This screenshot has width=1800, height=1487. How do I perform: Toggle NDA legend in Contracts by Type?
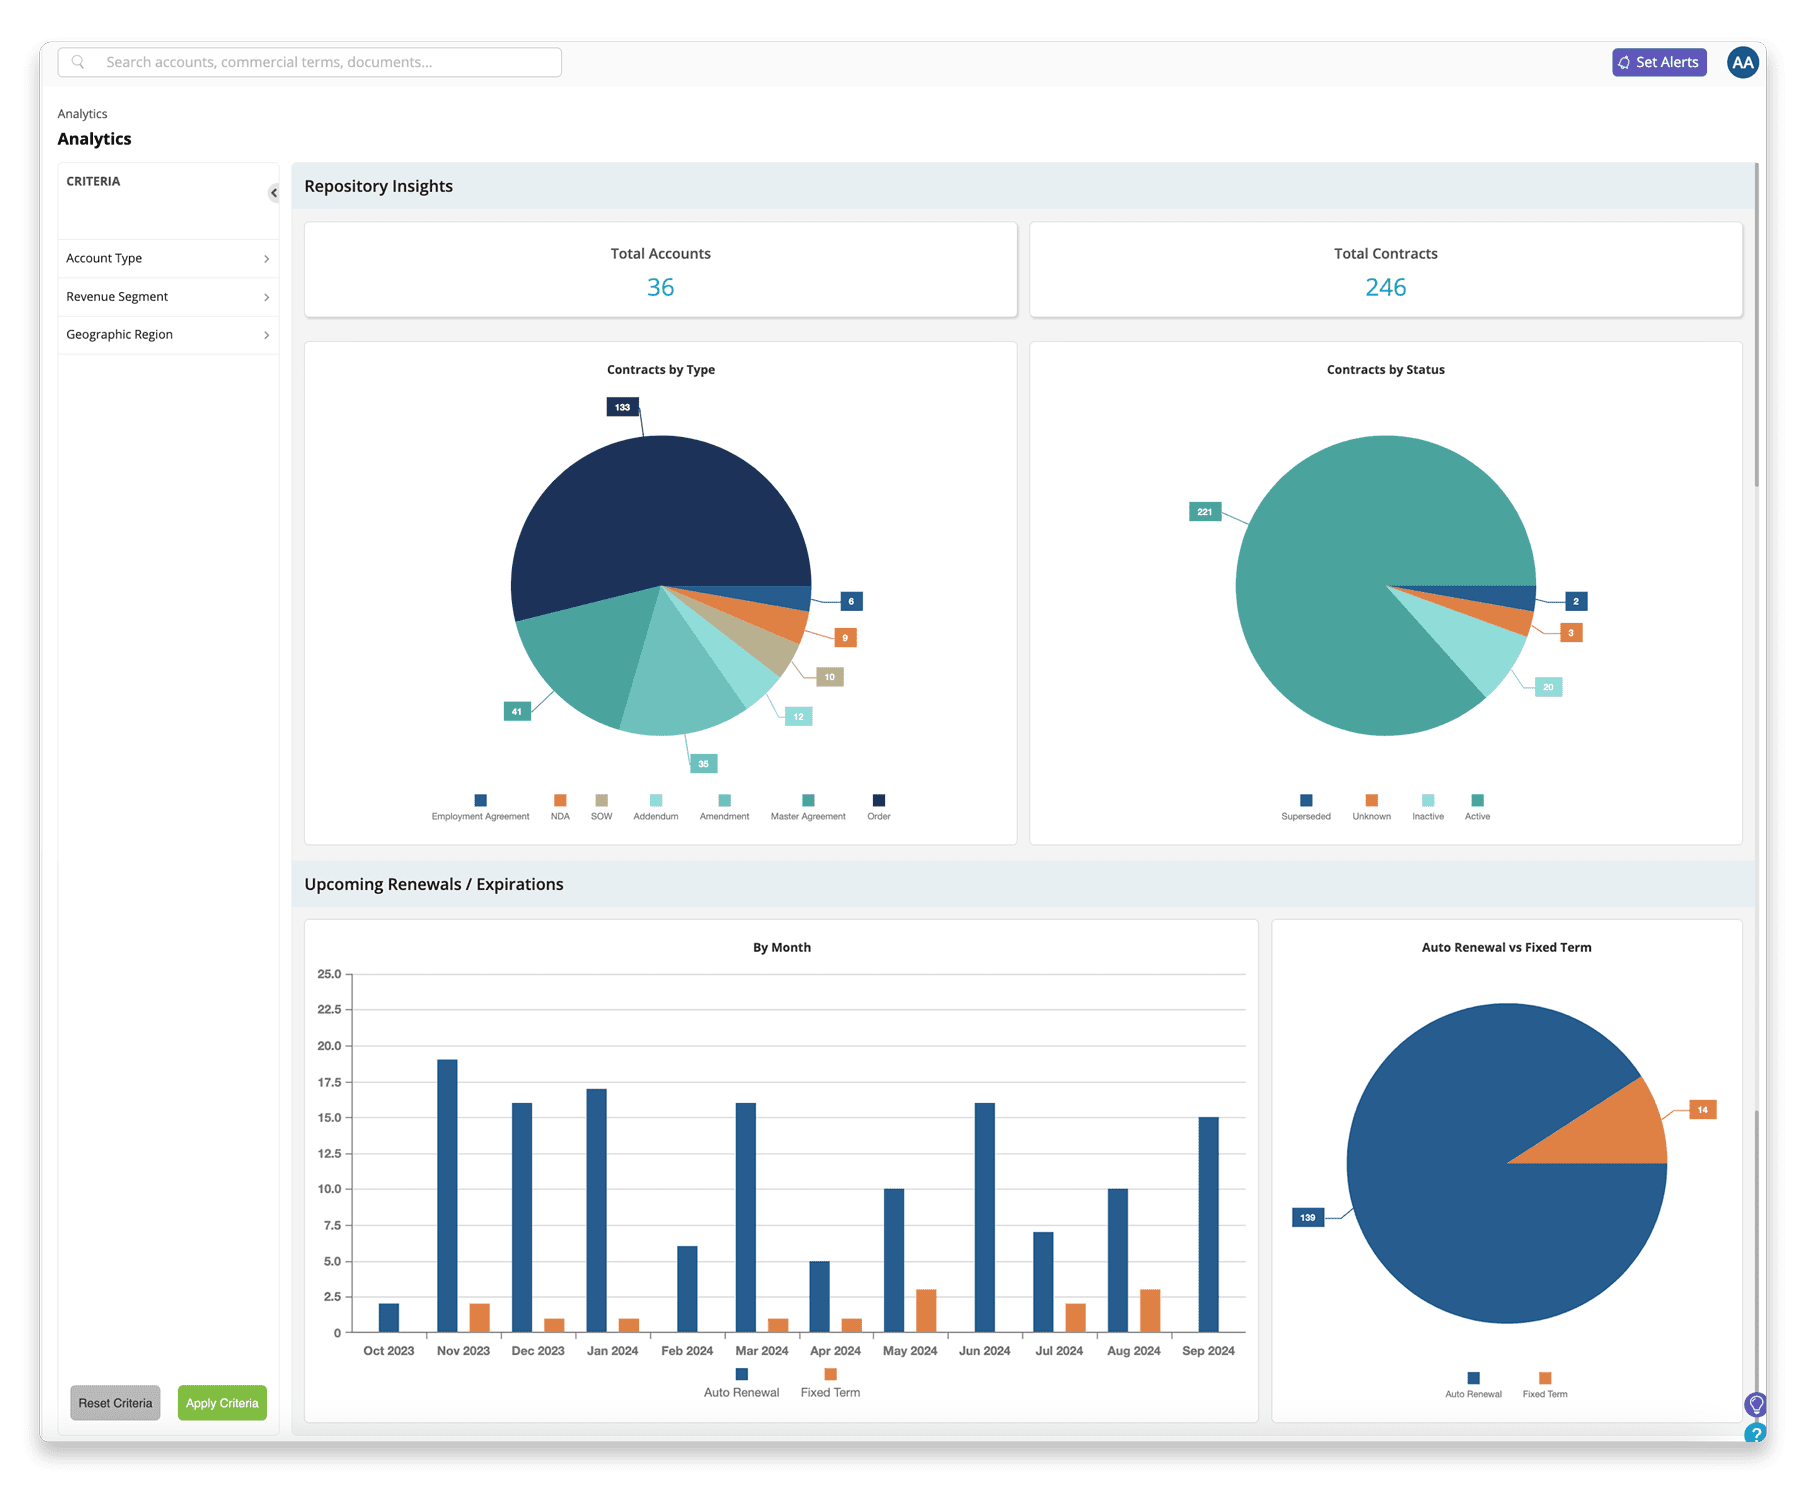tap(560, 808)
